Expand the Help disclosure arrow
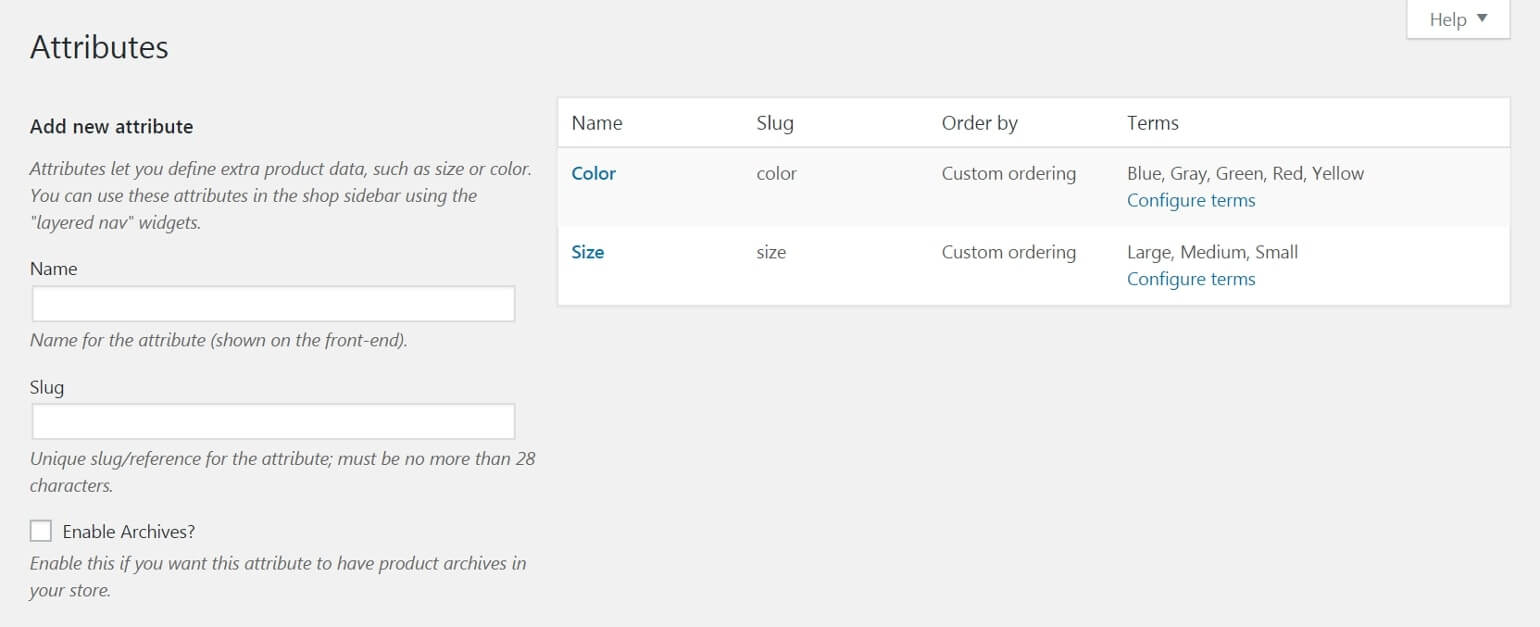The width and height of the screenshot is (1540, 627). (1483, 19)
